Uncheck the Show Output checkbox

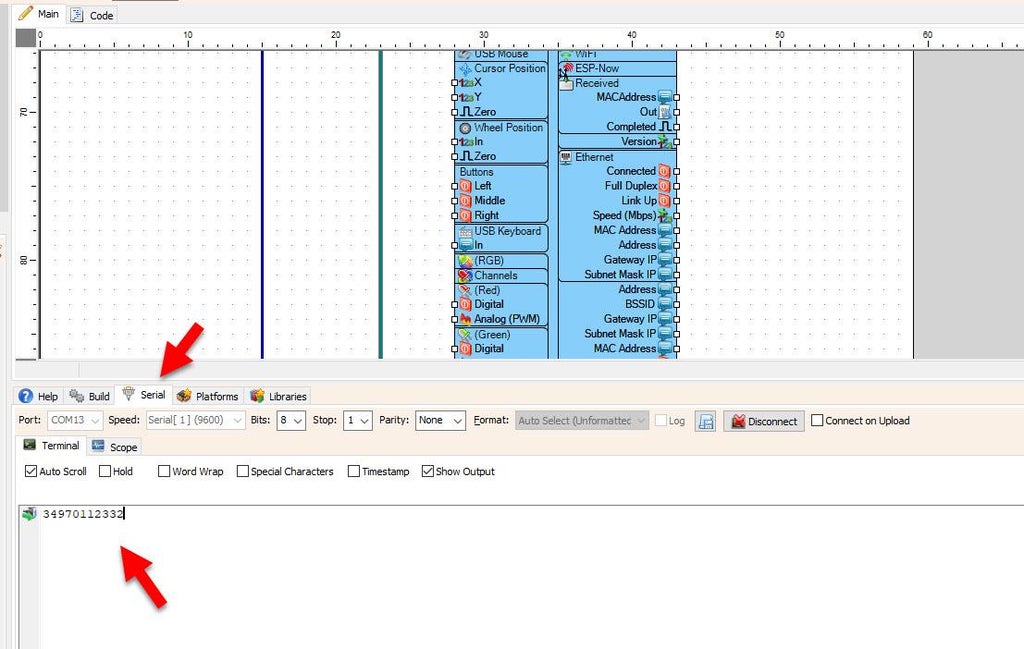(x=428, y=471)
